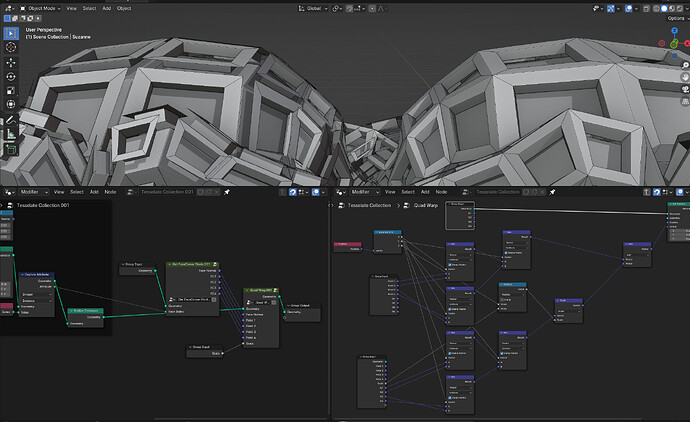Click the Quad Warp.001 node header
690x422 pixels.
pyautogui.click(x=261, y=290)
